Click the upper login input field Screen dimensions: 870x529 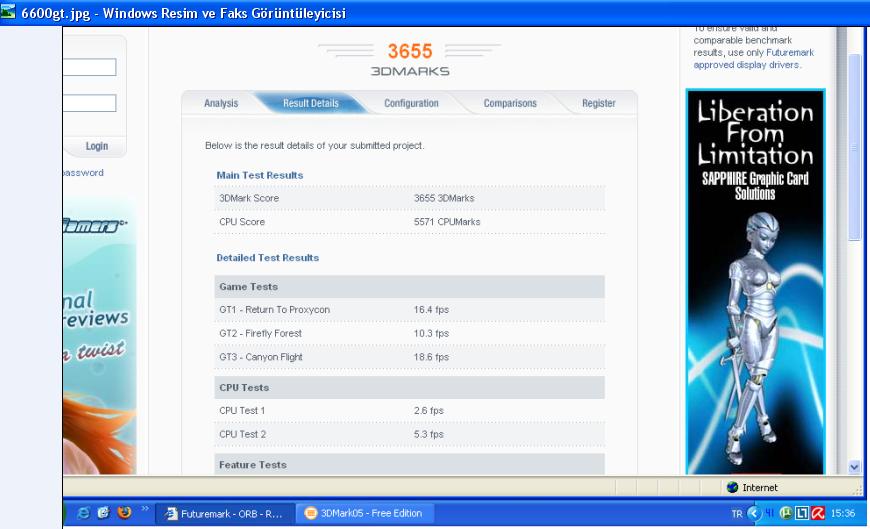(89, 67)
